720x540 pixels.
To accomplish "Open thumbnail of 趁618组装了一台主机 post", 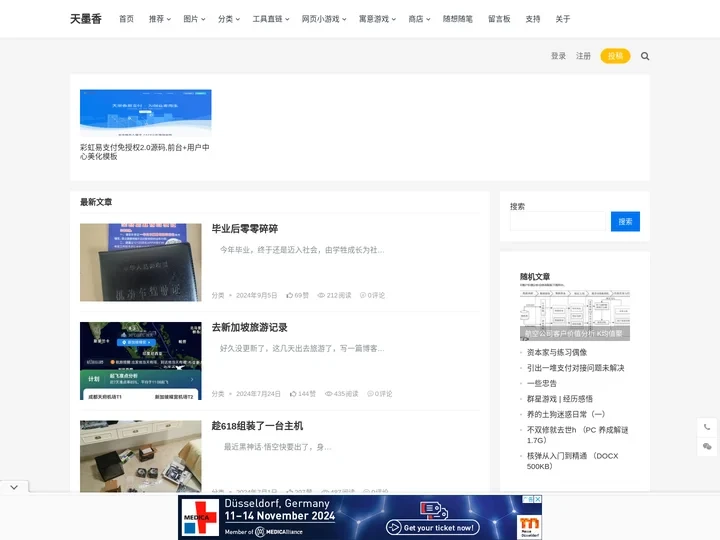I will coord(141,456).
